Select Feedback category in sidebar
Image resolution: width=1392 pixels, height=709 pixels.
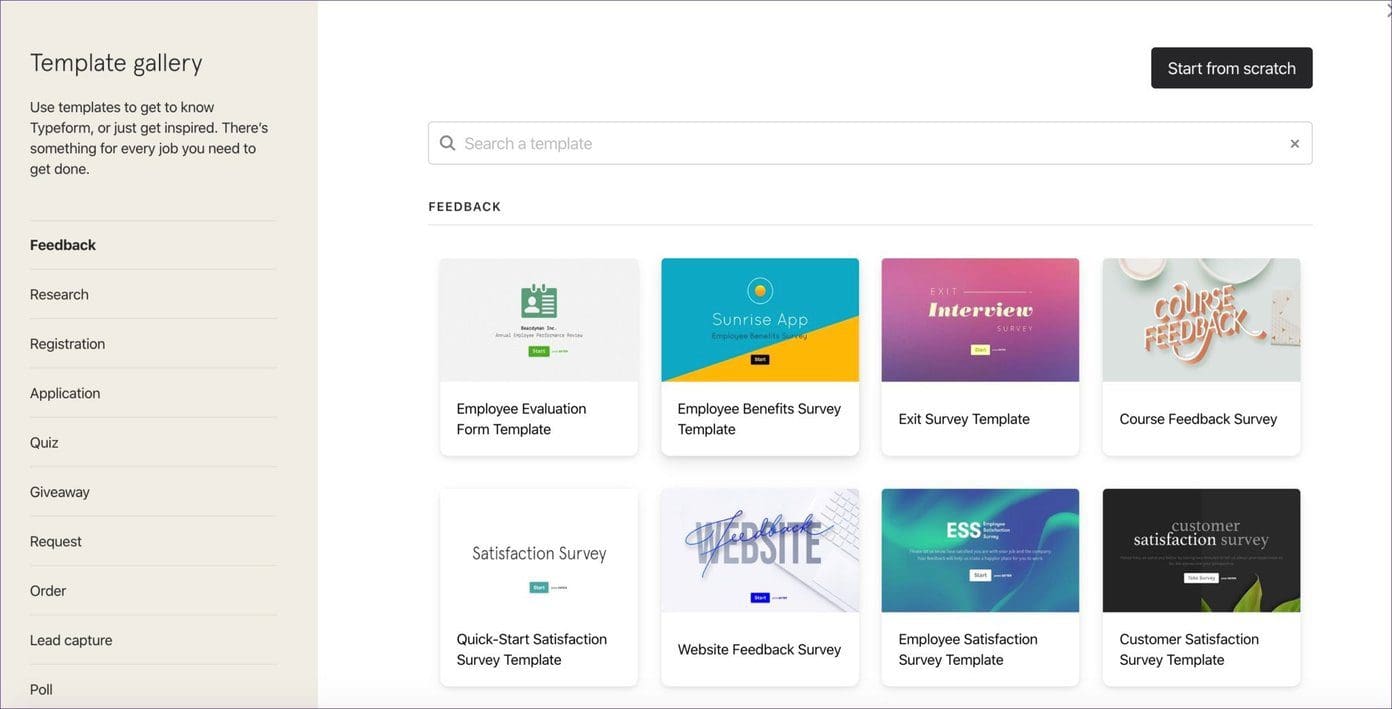tap(63, 245)
